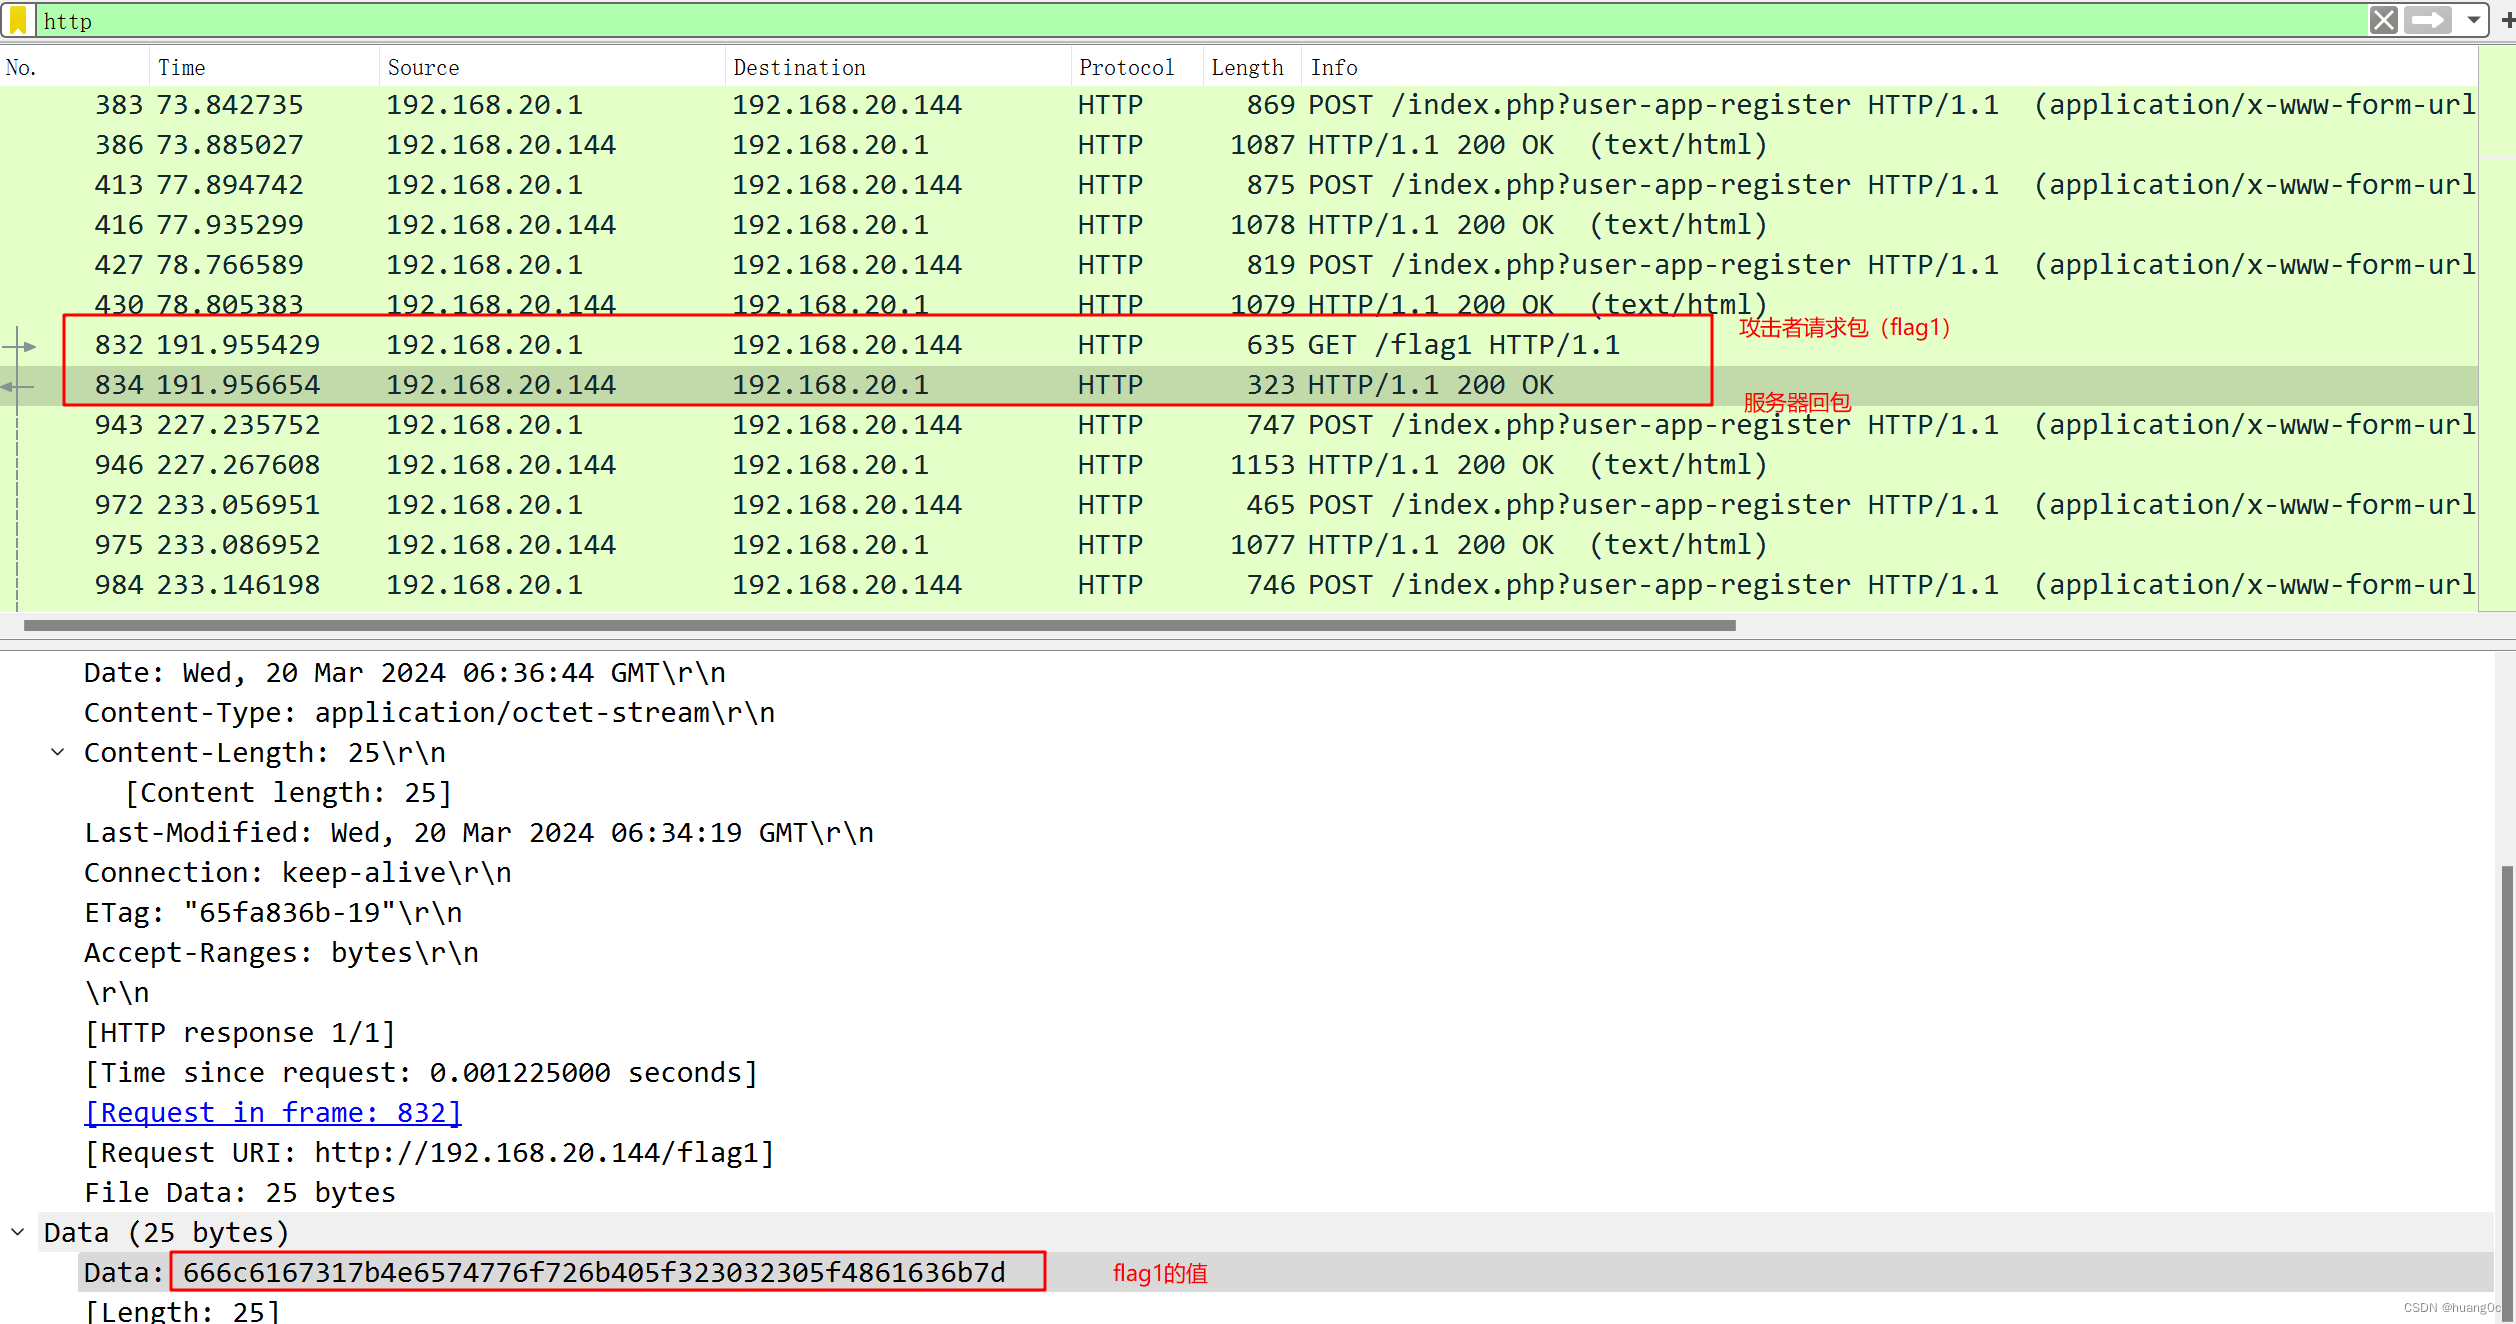The image size is (2516, 1324).
Task: Open the filter history dropdown arrow
Action: coord(2473,20)
